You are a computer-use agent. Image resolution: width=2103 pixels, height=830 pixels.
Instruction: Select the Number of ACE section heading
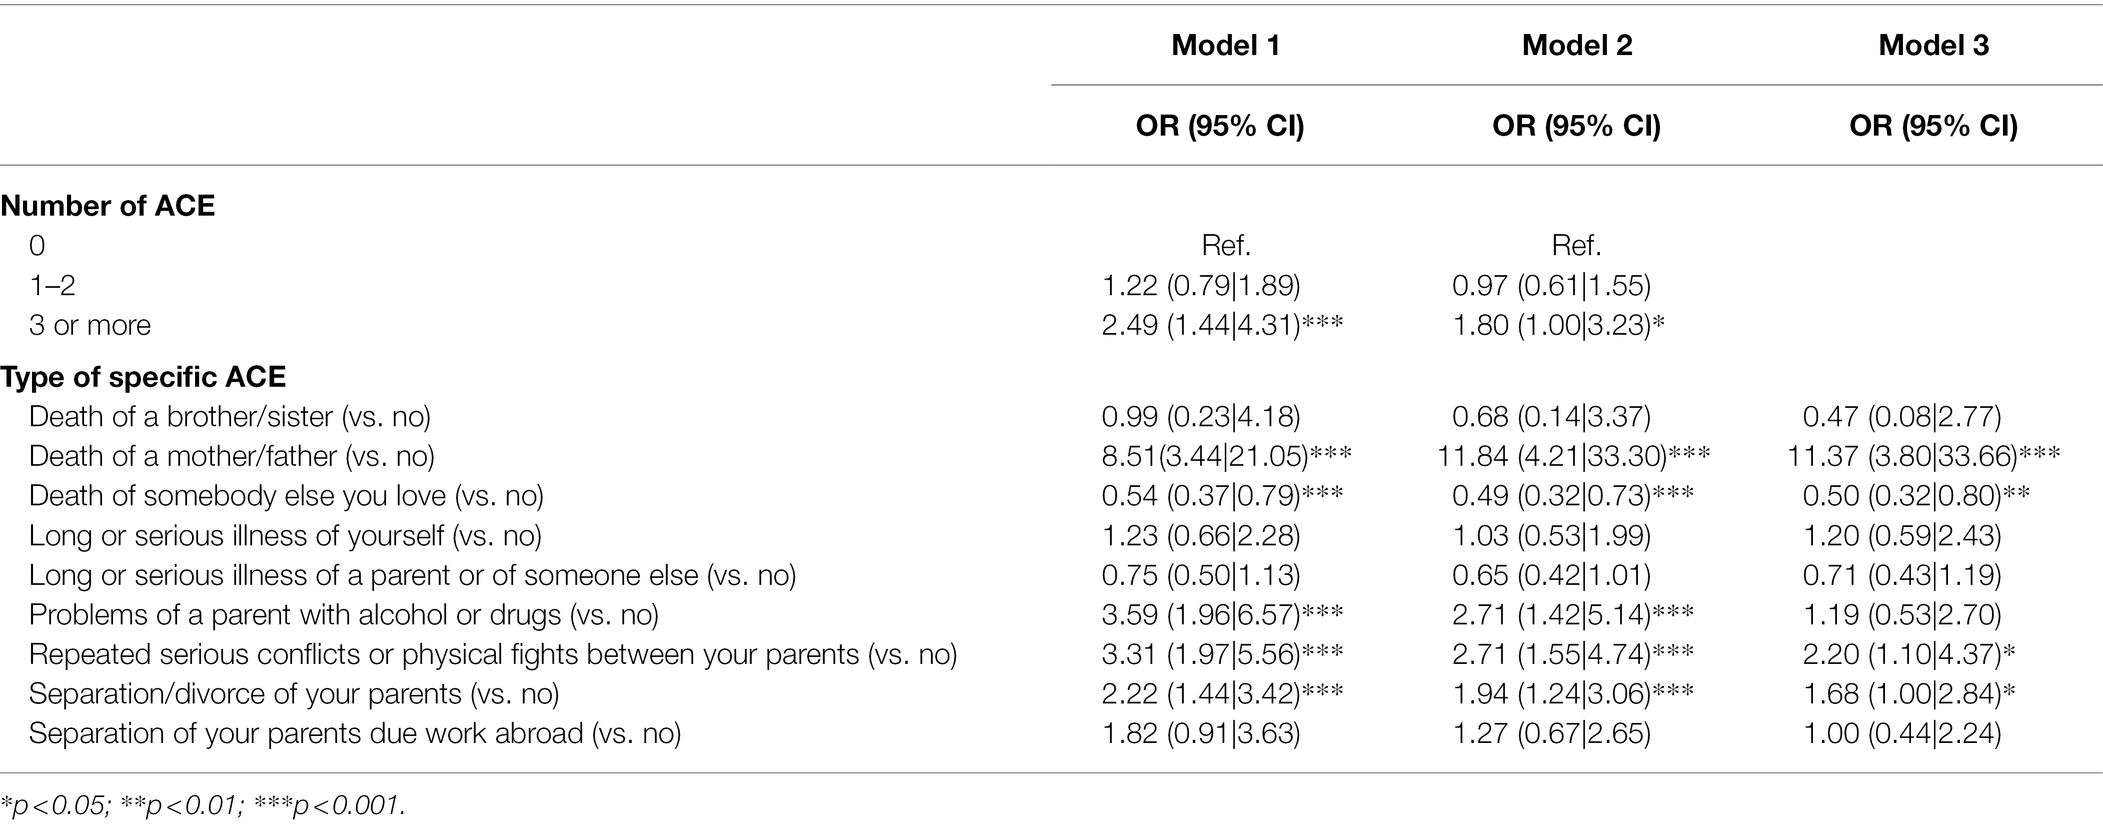pyautogui.click(x=108, y=206)
